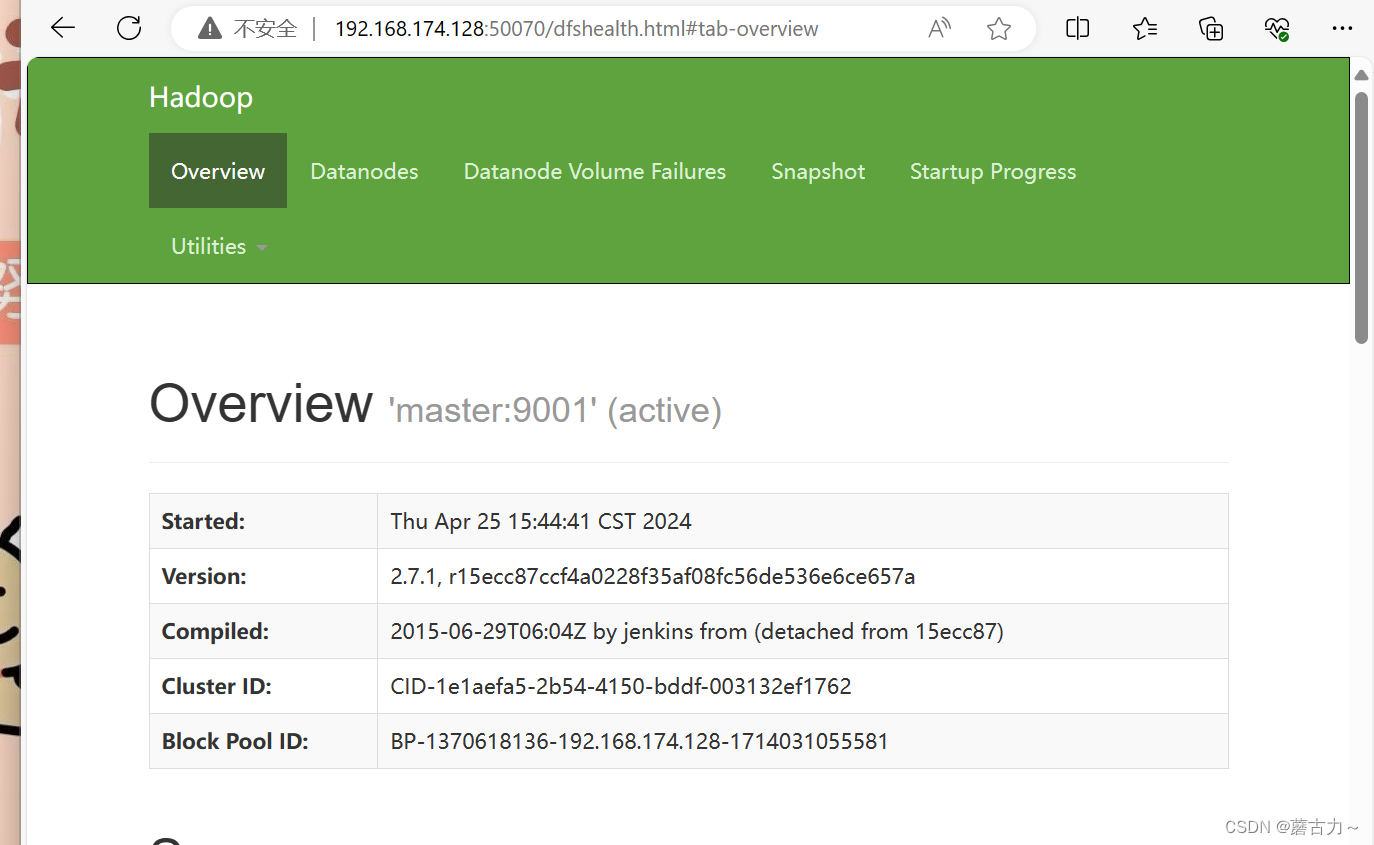Screen dimensions: 1374x845
Task: Click the '不安全' security warning icon
Action: point(208,28)
